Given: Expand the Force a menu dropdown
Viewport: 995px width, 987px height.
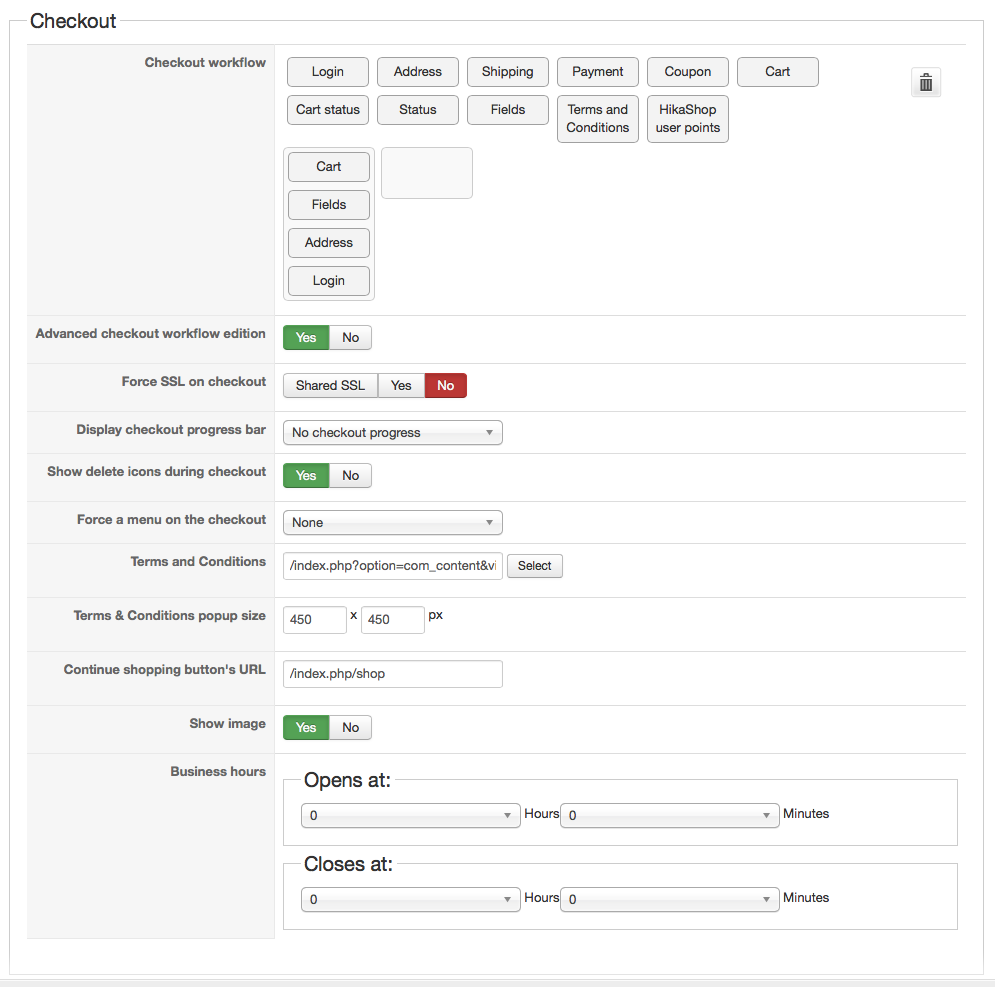Looking at the screenshot, I should point(392,523).
